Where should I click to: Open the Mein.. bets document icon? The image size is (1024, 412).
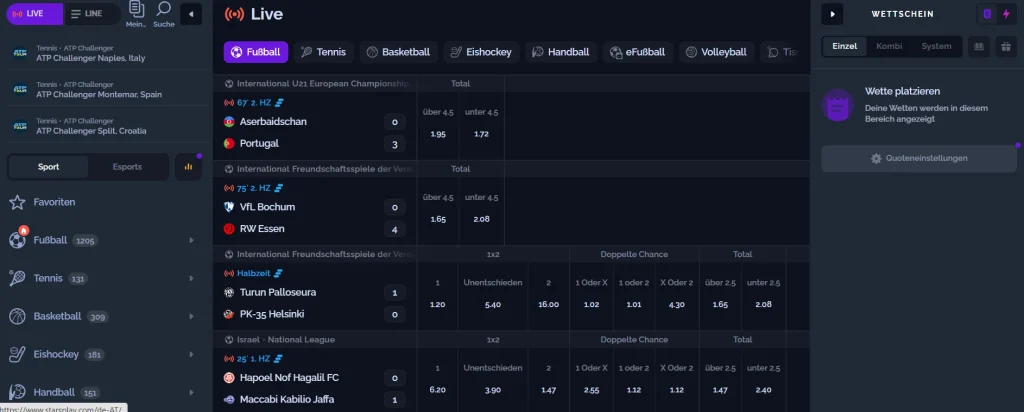click(136, 9)
